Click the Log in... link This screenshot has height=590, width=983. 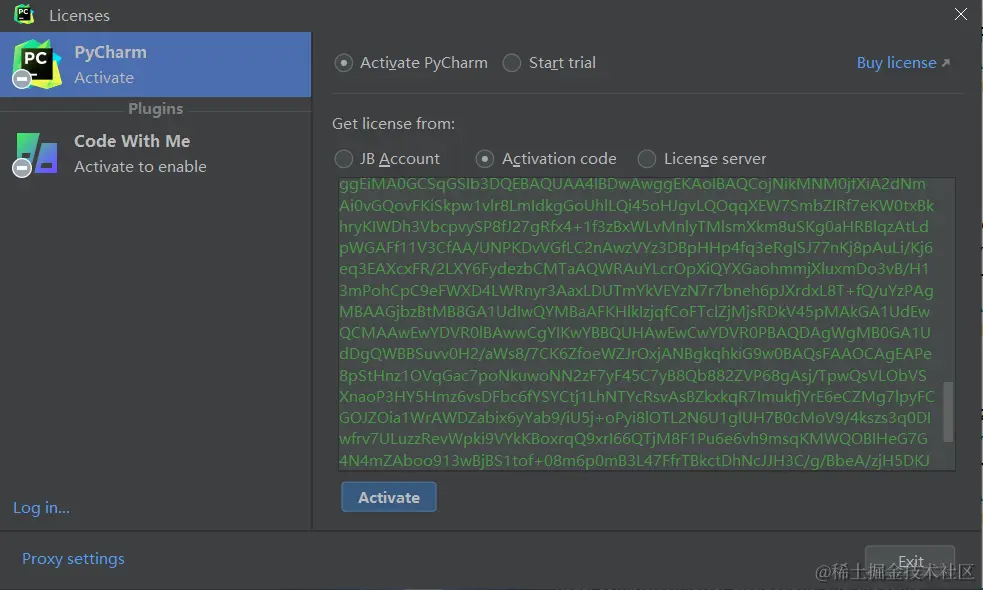coord(41,507)
